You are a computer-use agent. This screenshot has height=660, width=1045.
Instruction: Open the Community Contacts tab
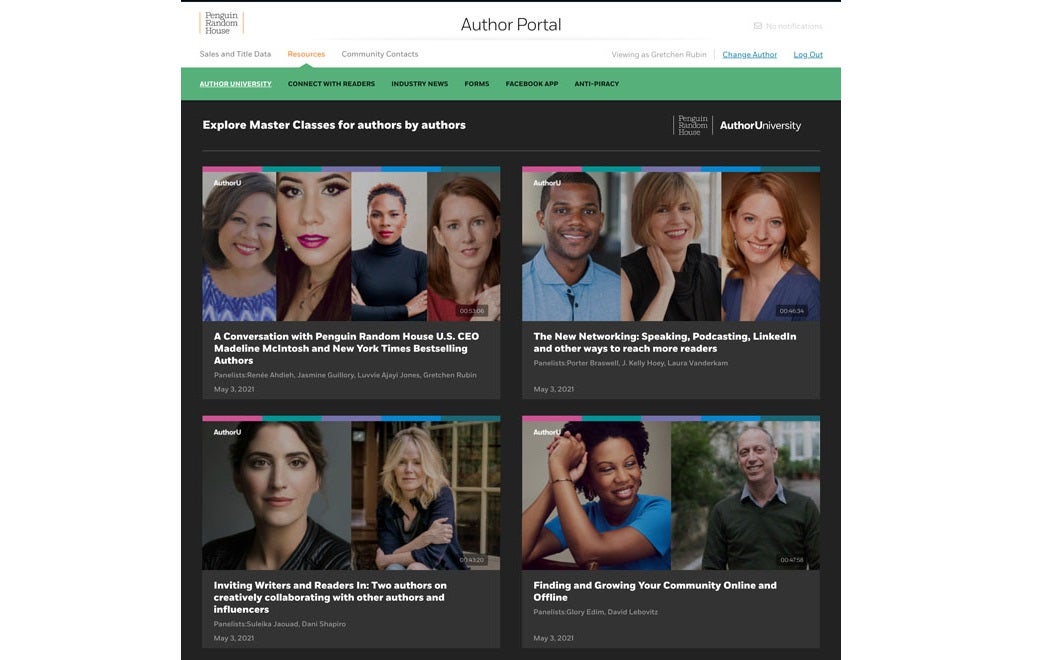[380, 54]
